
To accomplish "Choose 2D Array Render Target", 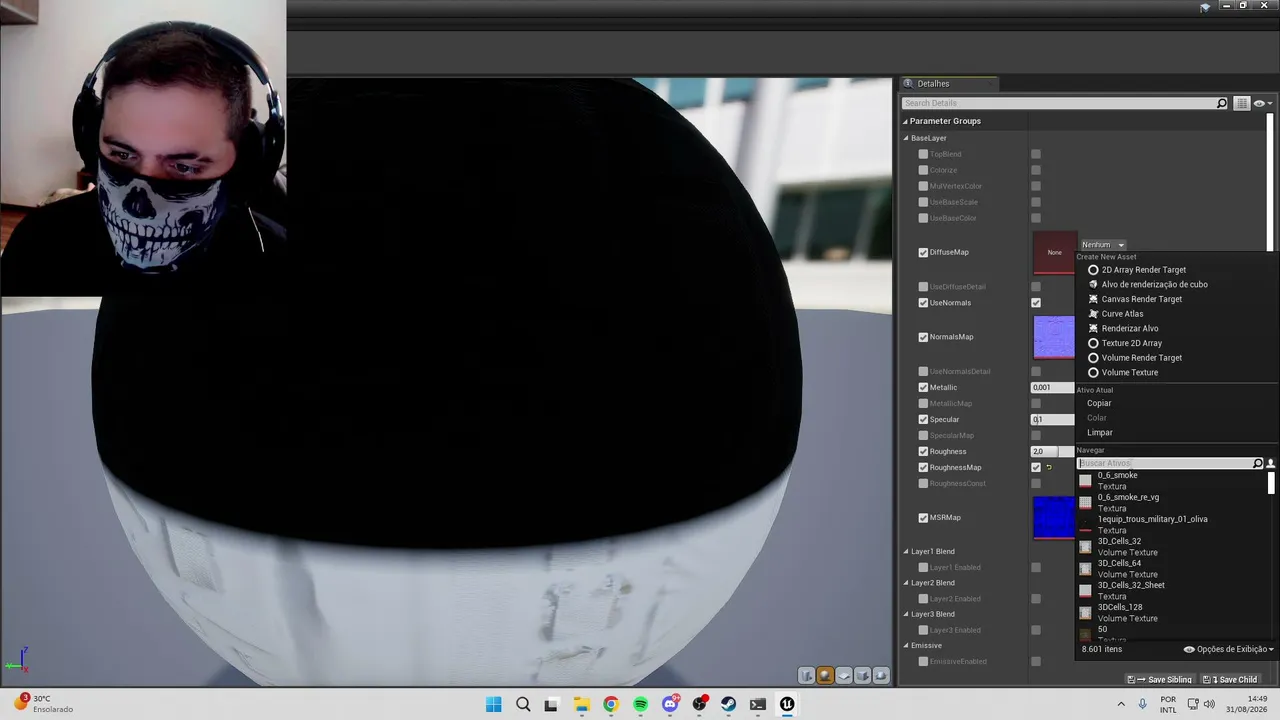I will coord(1143,270).
